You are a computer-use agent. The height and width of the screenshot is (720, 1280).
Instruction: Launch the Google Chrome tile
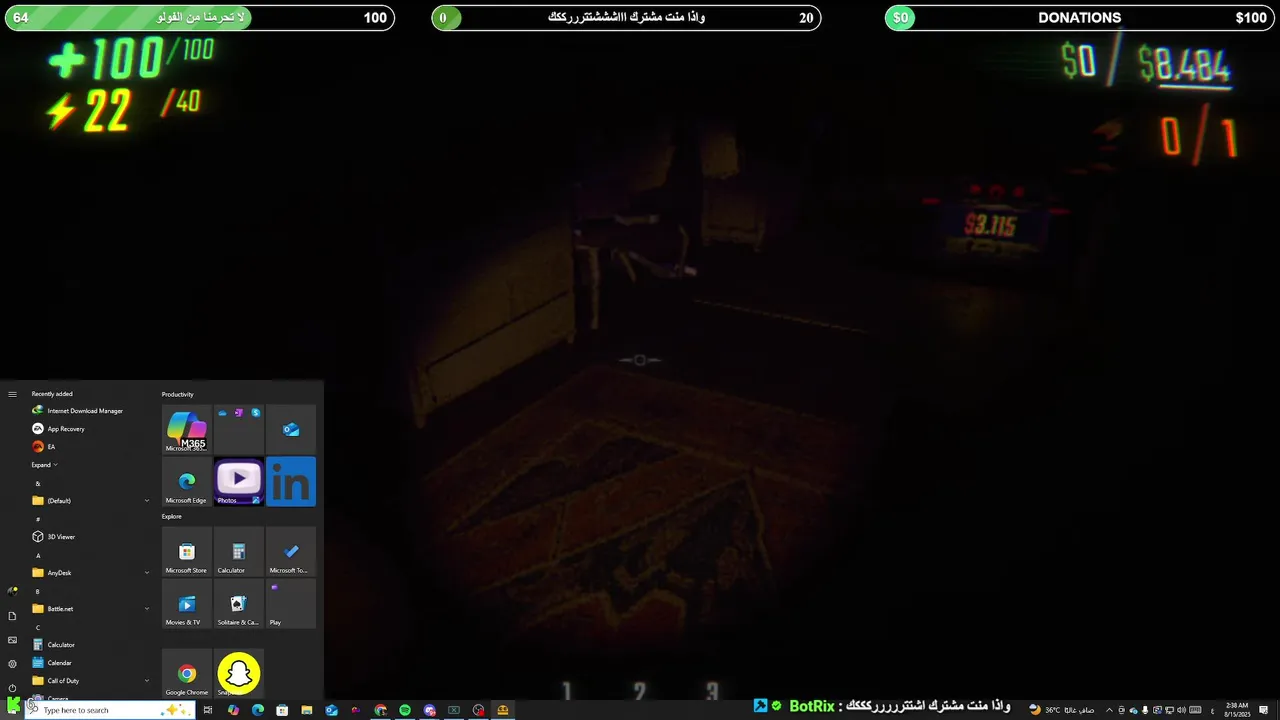pyautogui.click(x=187, y=673)
